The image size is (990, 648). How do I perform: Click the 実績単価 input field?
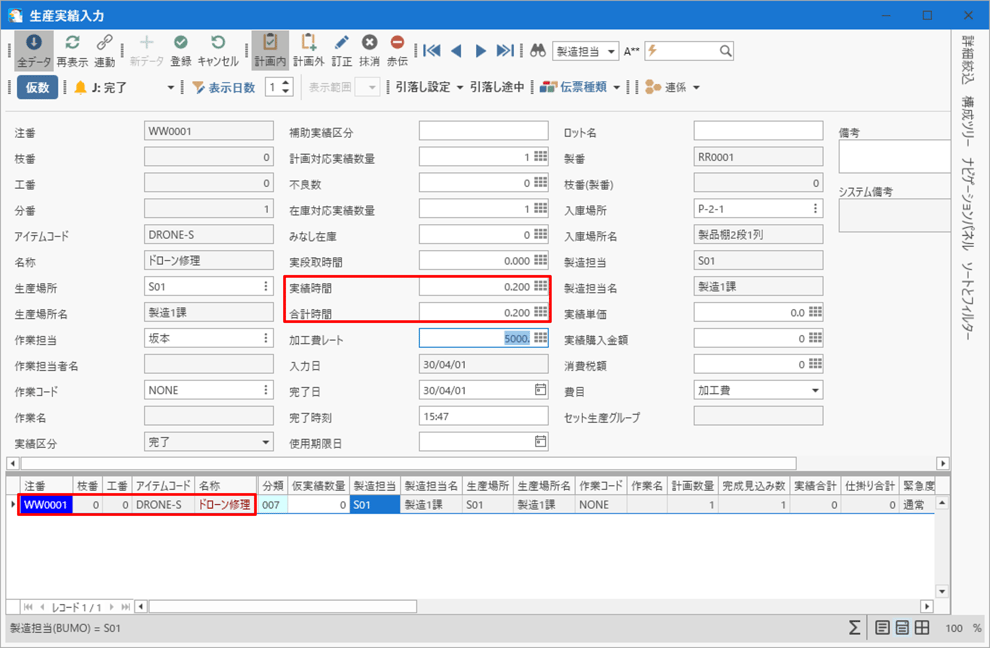750,312
